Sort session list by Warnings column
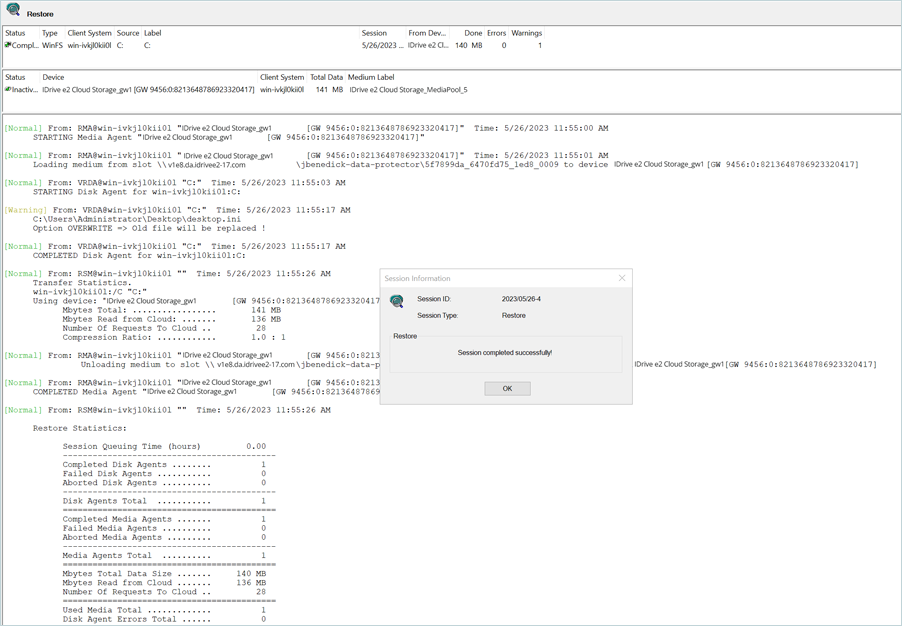The width and height of the screenshot is (902, 626). pyautogui.click(x=526, y=33)
